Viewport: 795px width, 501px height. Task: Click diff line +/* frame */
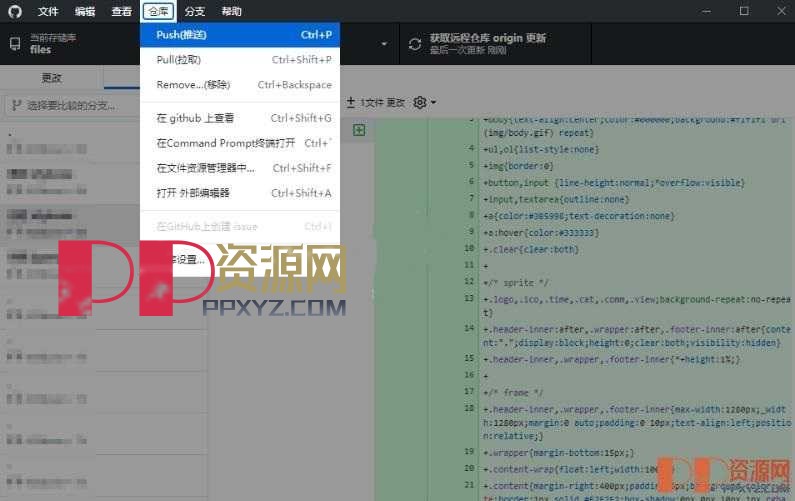[x=513, y=392]
